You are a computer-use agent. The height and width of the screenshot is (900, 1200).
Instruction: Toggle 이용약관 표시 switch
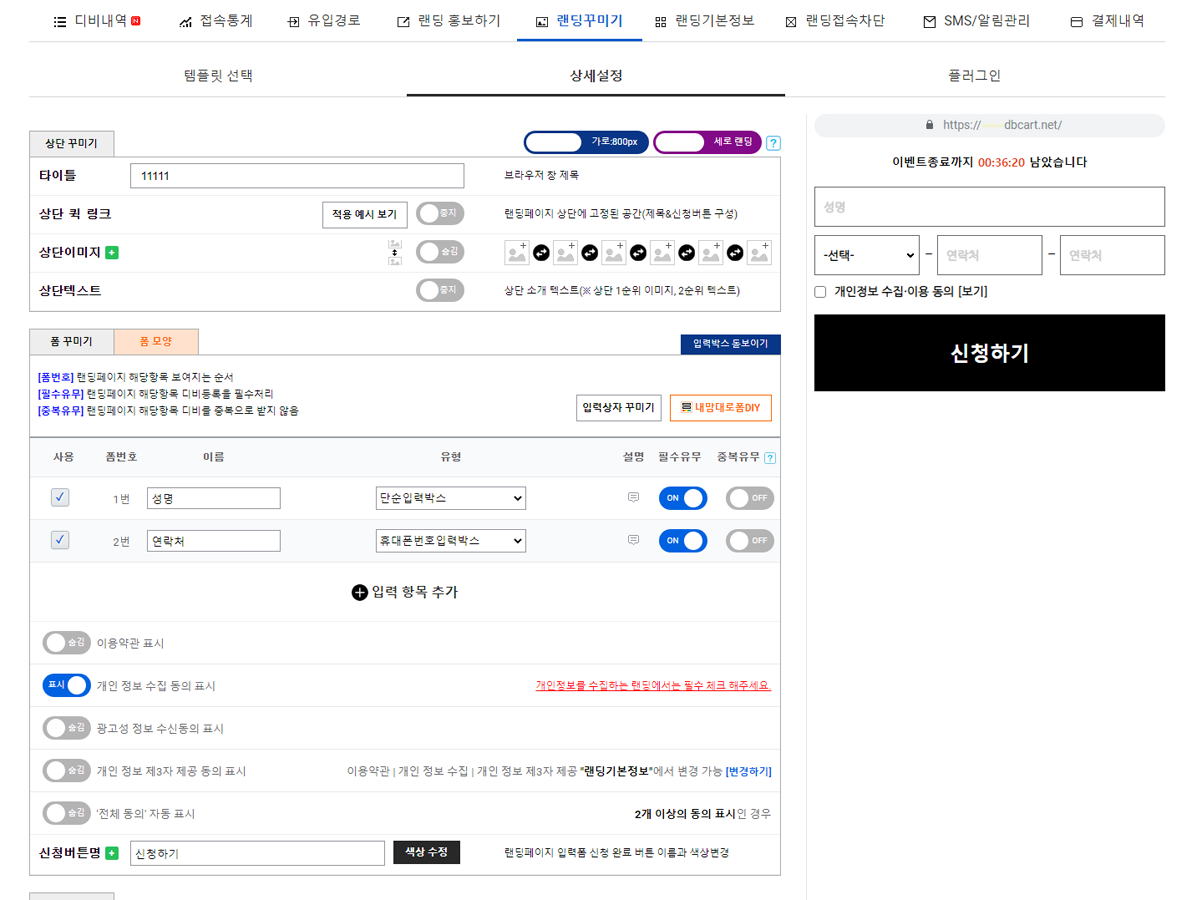[x=66, y=643]
